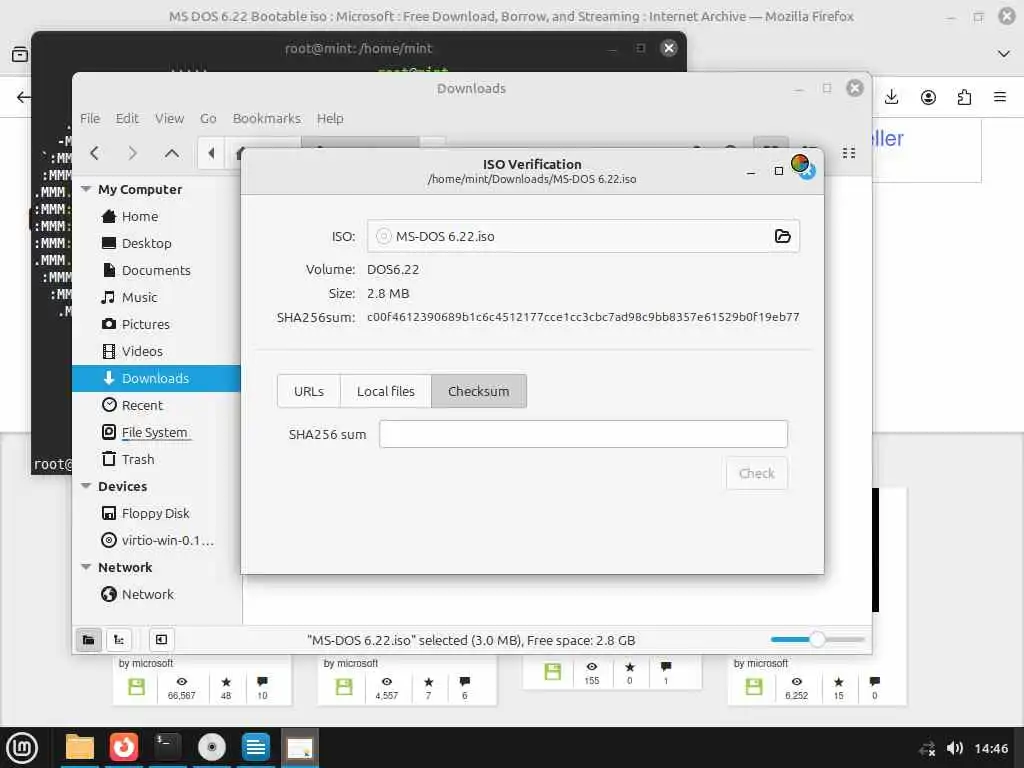Switch Downloads to compact view icon
The width and height of the screenshot is (1024, 768).
848,153
